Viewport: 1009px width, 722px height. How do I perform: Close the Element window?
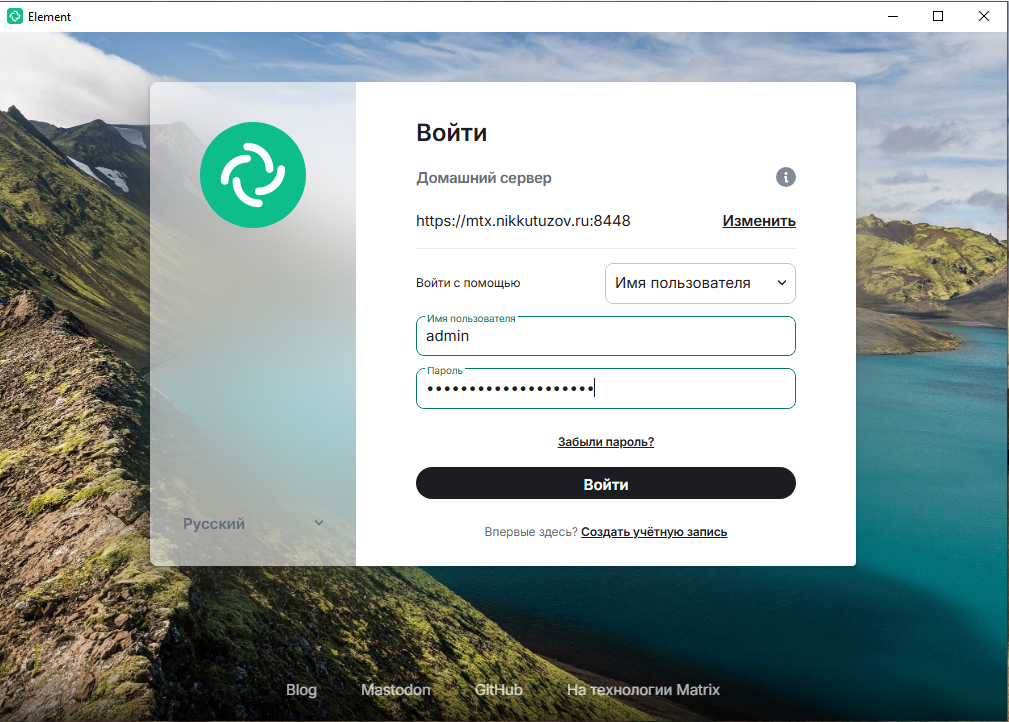(985, 16)
